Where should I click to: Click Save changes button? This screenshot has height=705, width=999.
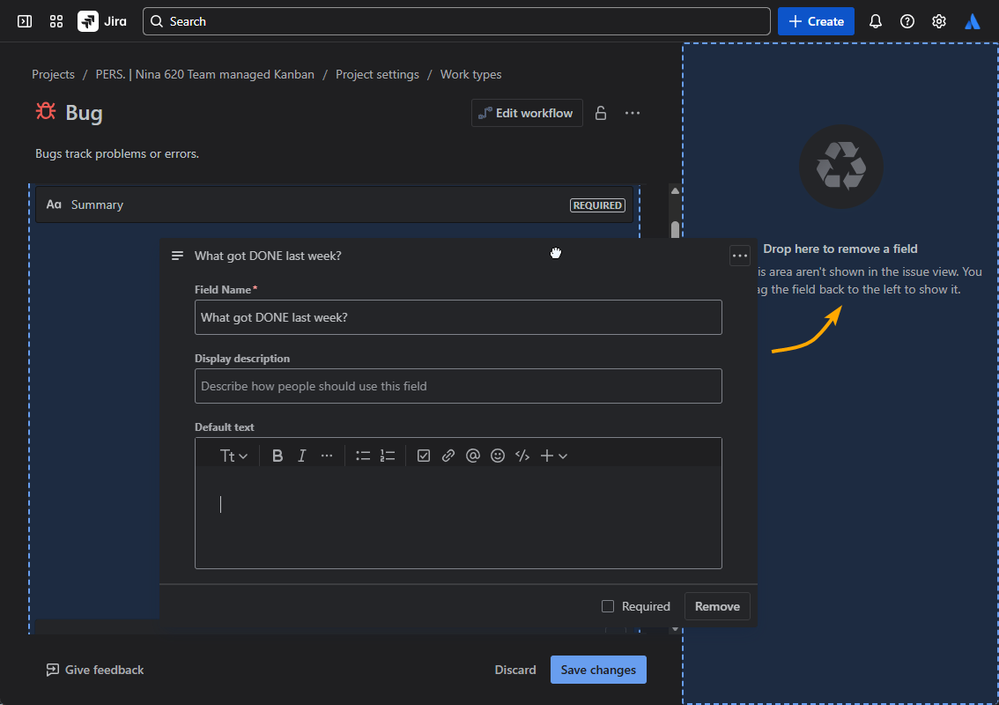pos(598,670)
